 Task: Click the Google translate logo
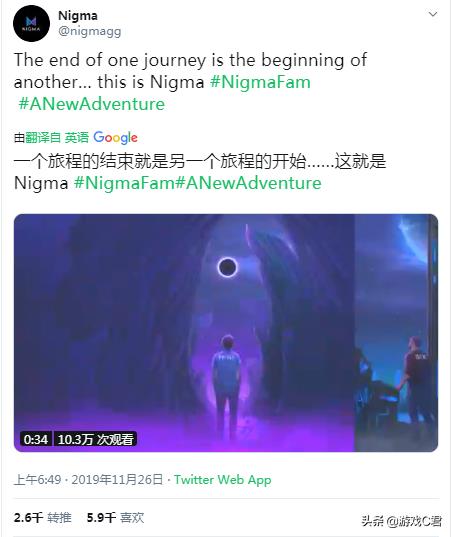(x=115, y=138)
